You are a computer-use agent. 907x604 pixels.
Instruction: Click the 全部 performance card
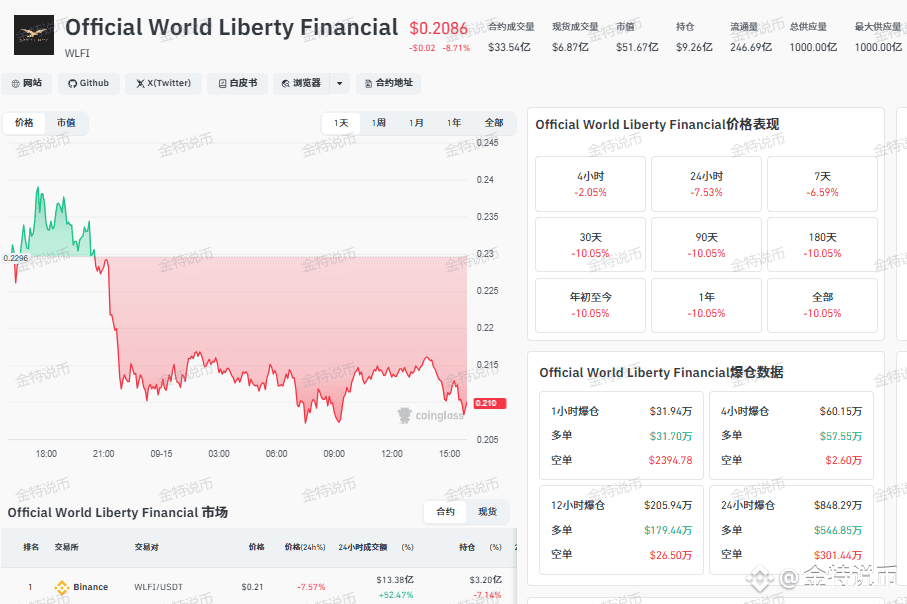(x=822, y=305)
